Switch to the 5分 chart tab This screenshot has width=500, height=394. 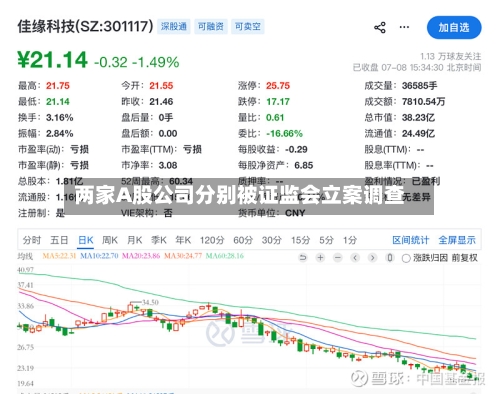[x=326, y=240]
